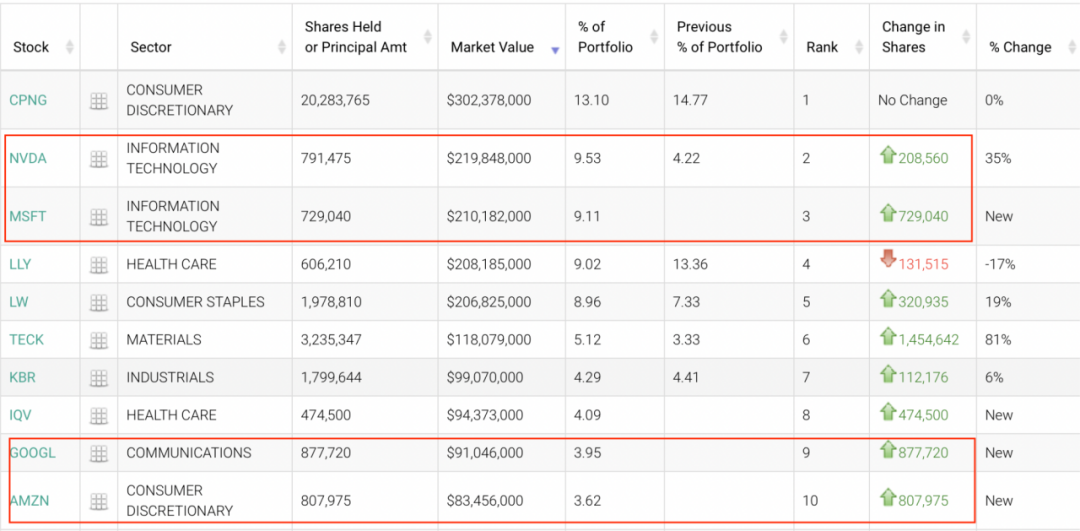Image resolution: width=1080 pixels, height=531 pixels.
Task: Sort by Change in Shares column
Action: pos(923,38)
